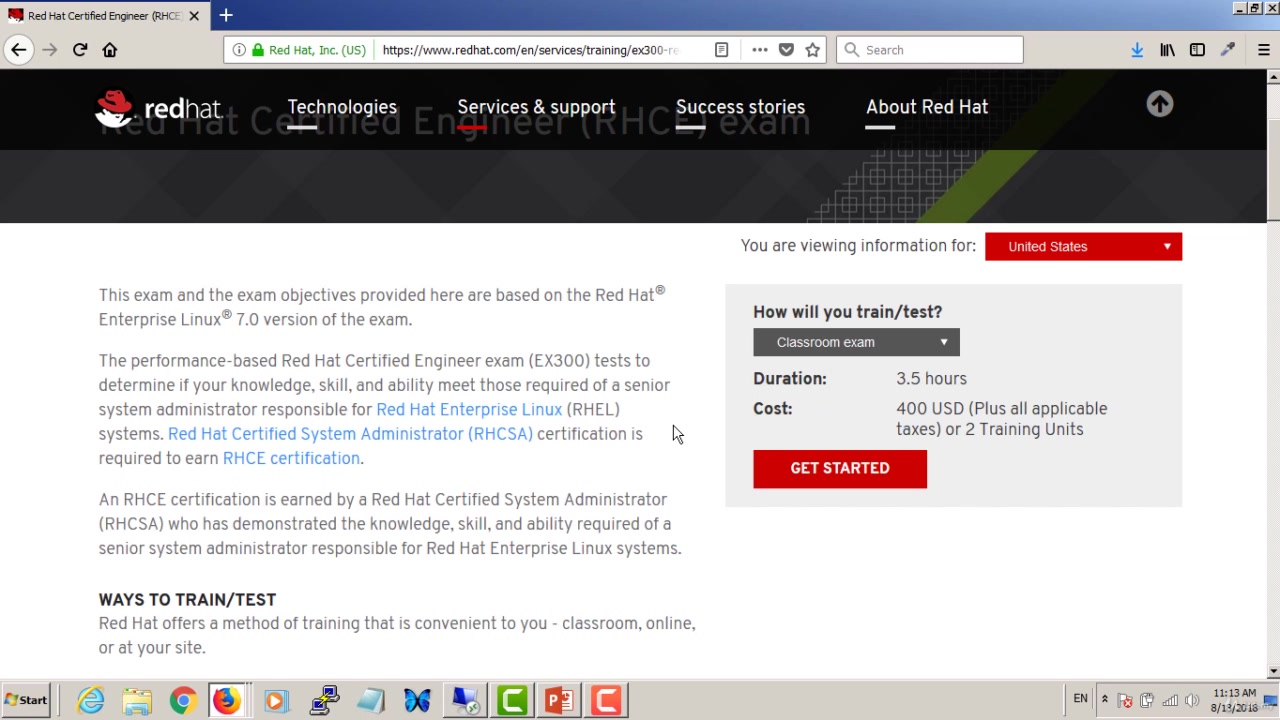The width and height of the screenshot is (1280, 720).
Task: Show hidden system tray icons
Action: (1104, 699)
